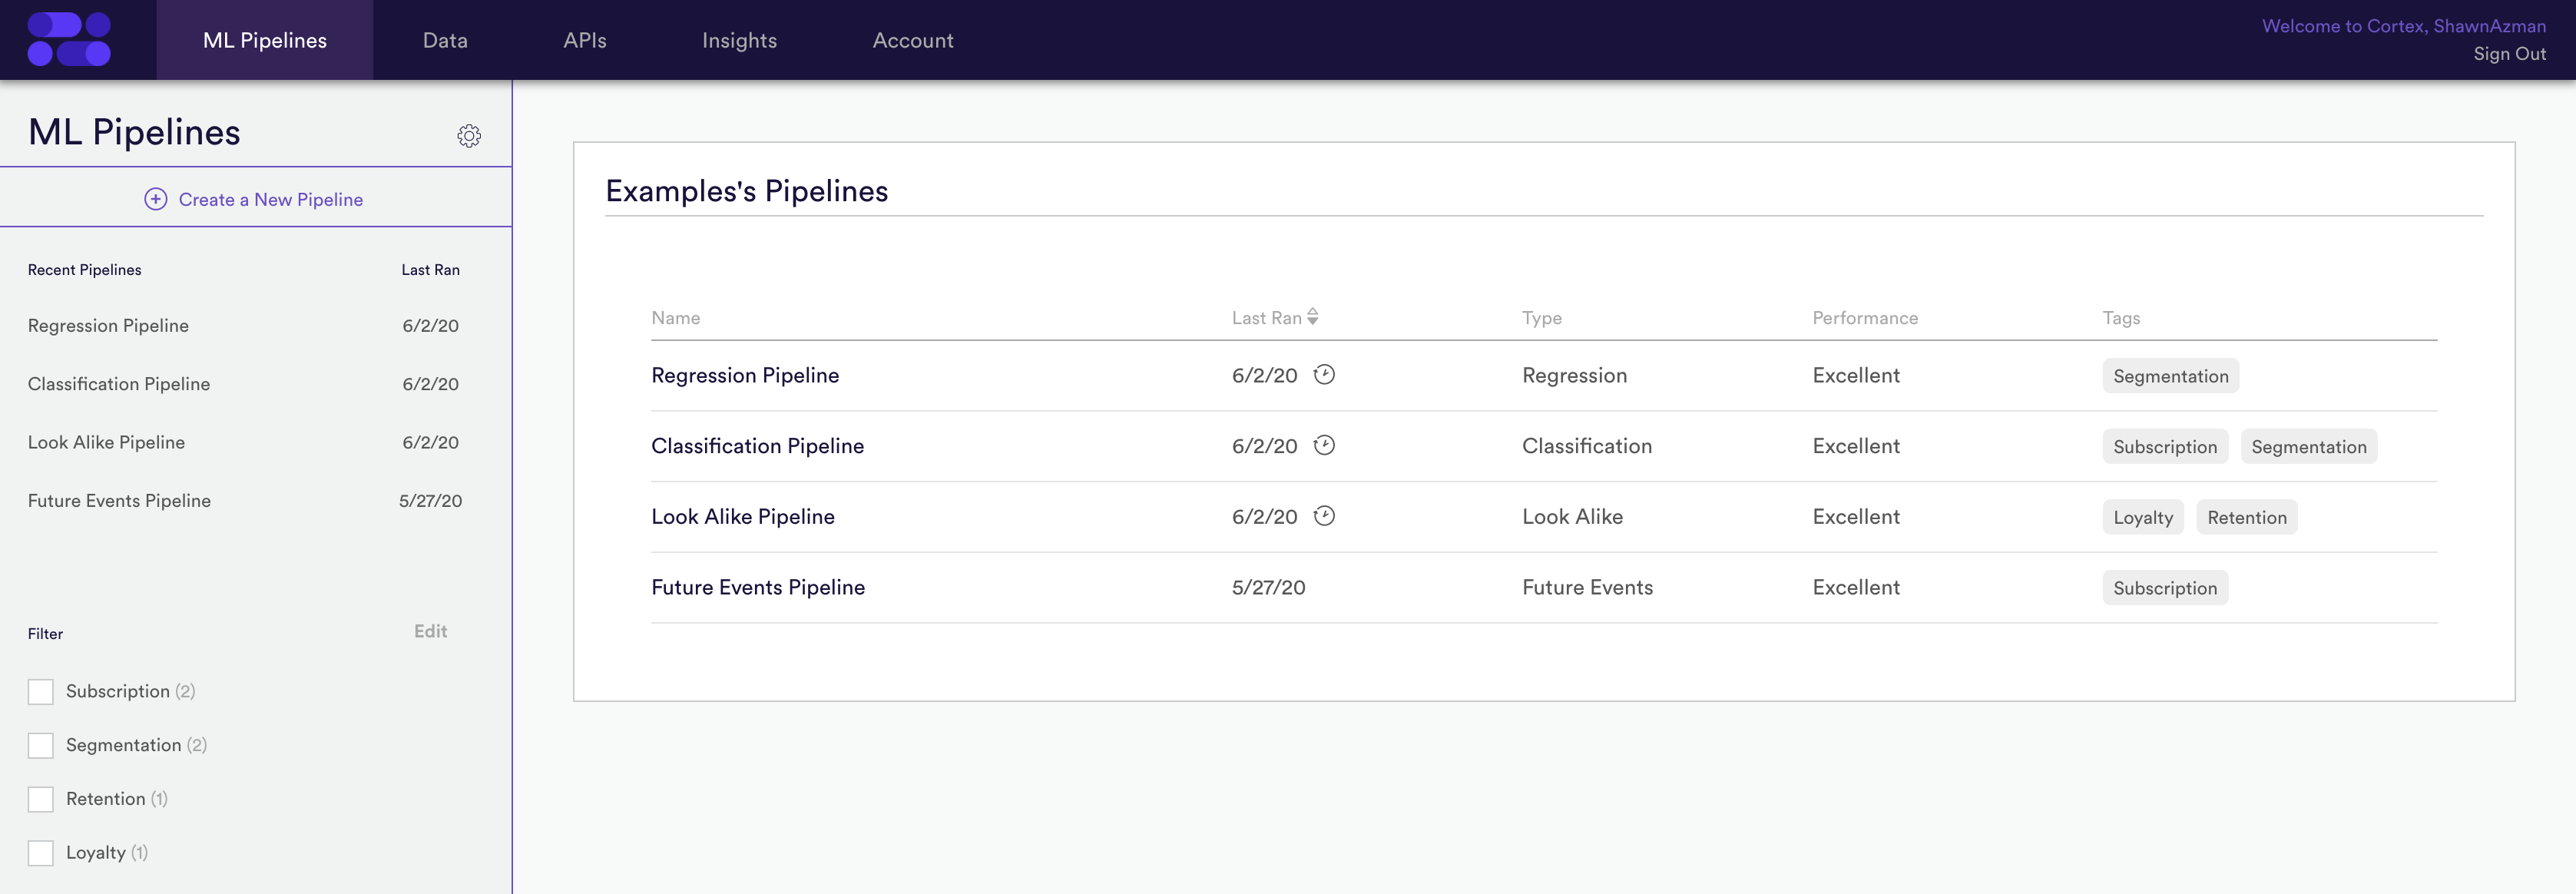The height and width of the screenshot is (894, 2576).
Task: Switch to the ML Pipelines tab
Action: (x=265, y=40)
